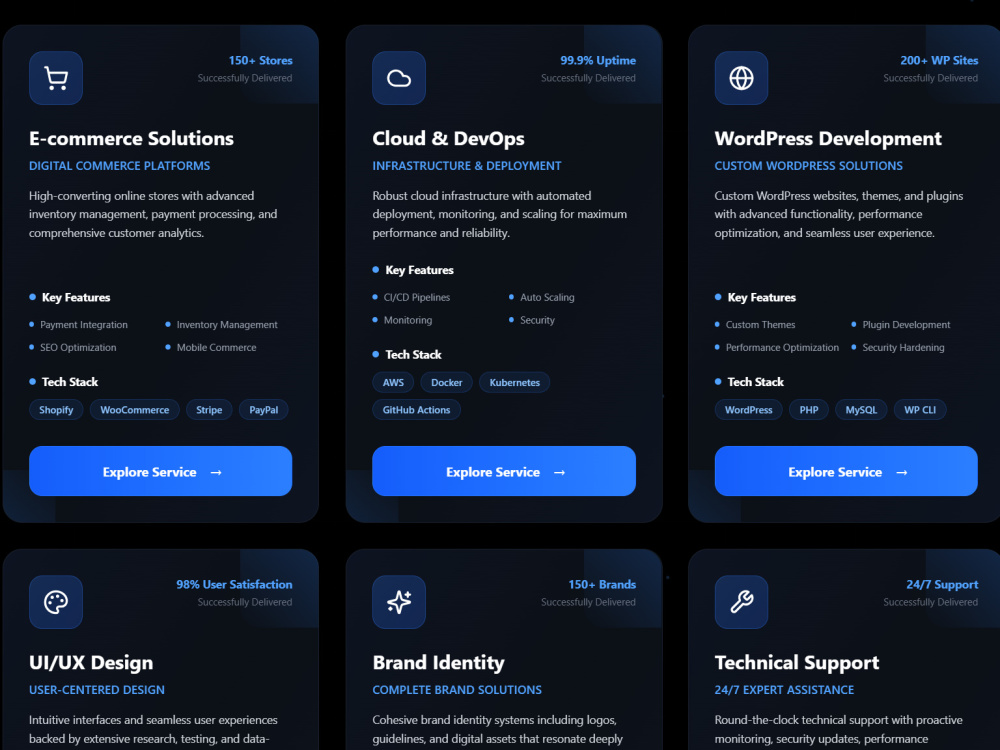1000x750 pixels.
Task: Click the WordPress Development heading
Action: pos(828,138)
